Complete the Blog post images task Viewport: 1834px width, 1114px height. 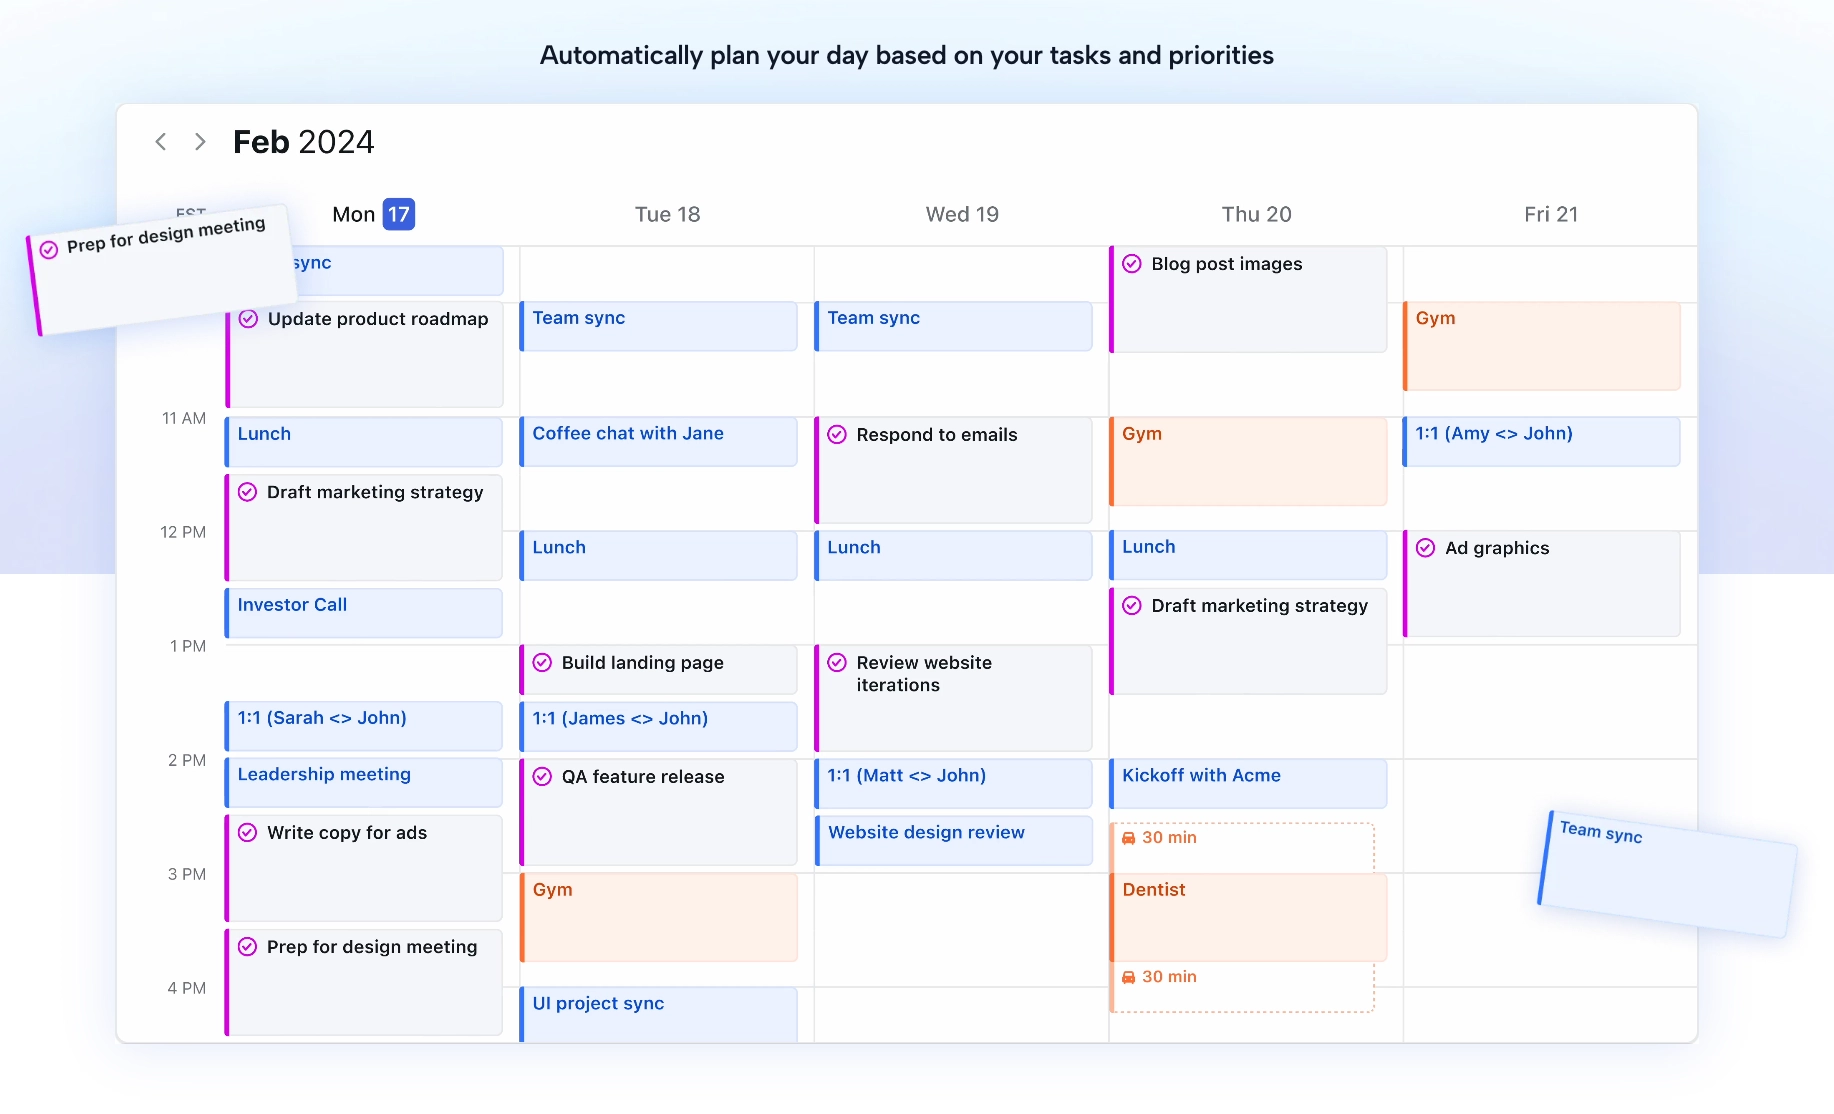[x=1132, y=264]
